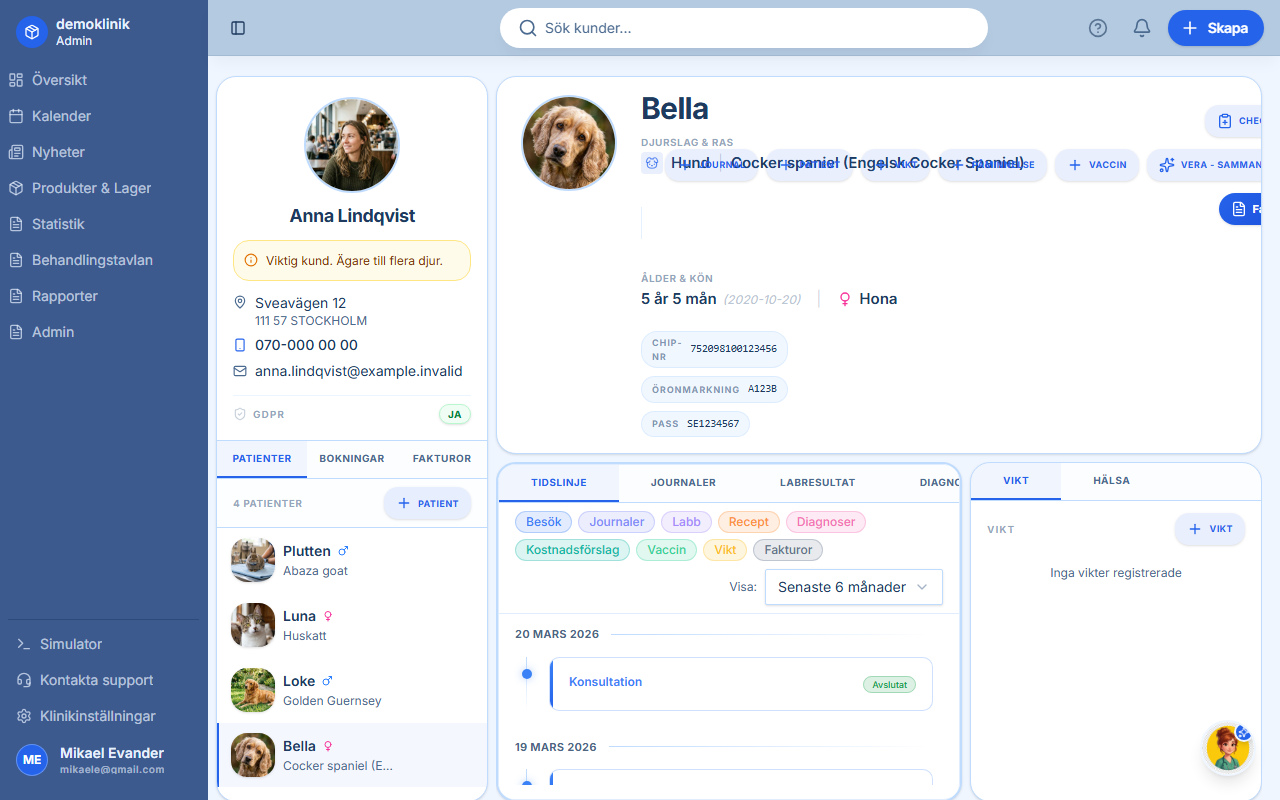Screen dimensions: 1280x800
Task: Click the help question mark icon
Action: tap(1097, 28)
